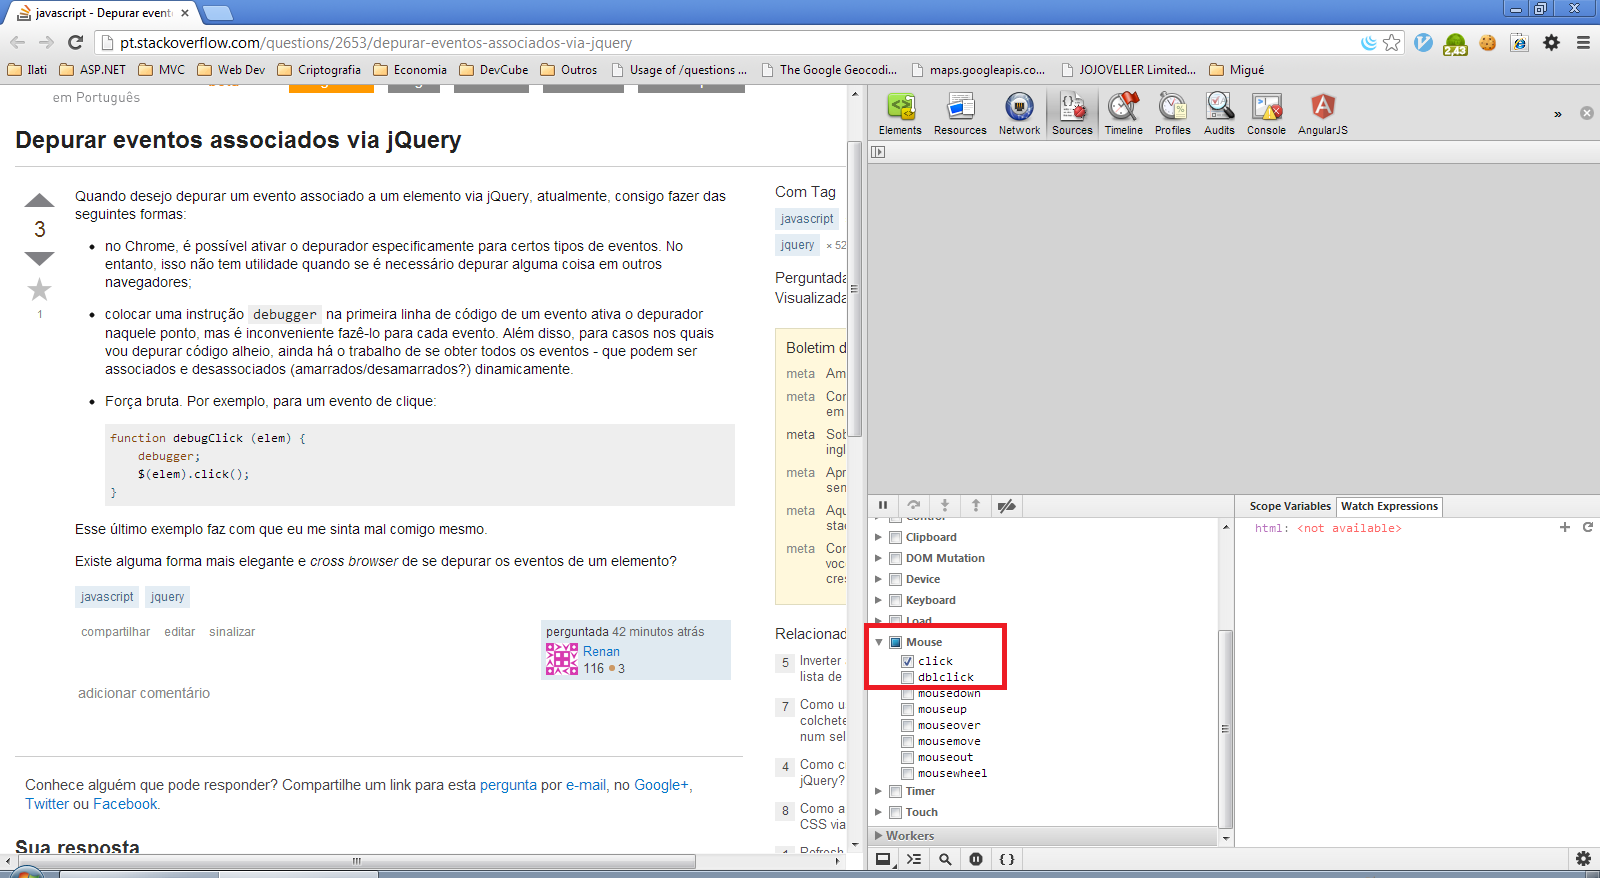Collapse the Mouse breakpoints category
Image resolution: width=1600 pixels, height=878 pixels.
(879, 642)
